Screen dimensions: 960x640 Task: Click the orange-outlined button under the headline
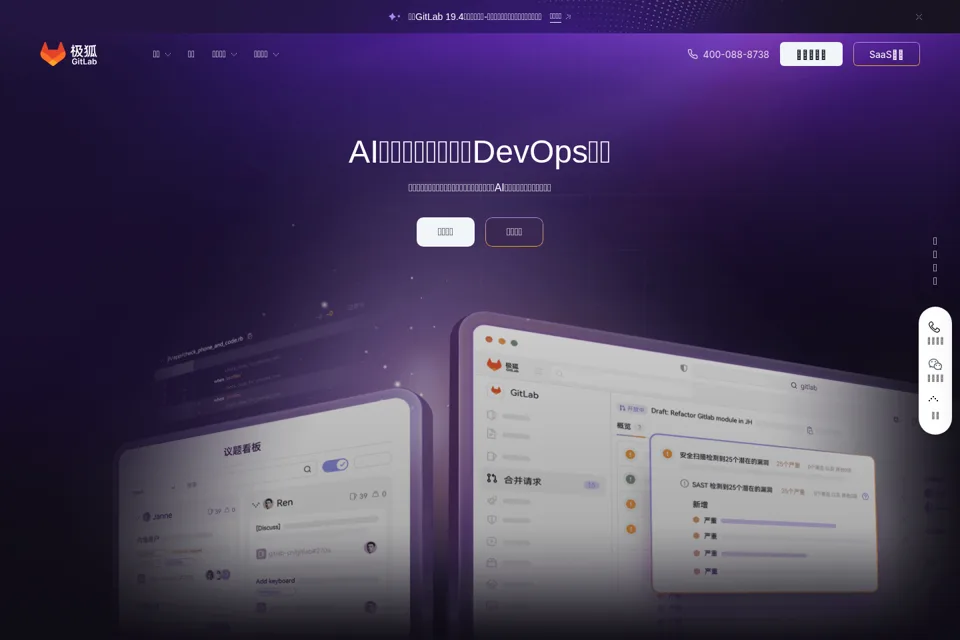(514, 232)
